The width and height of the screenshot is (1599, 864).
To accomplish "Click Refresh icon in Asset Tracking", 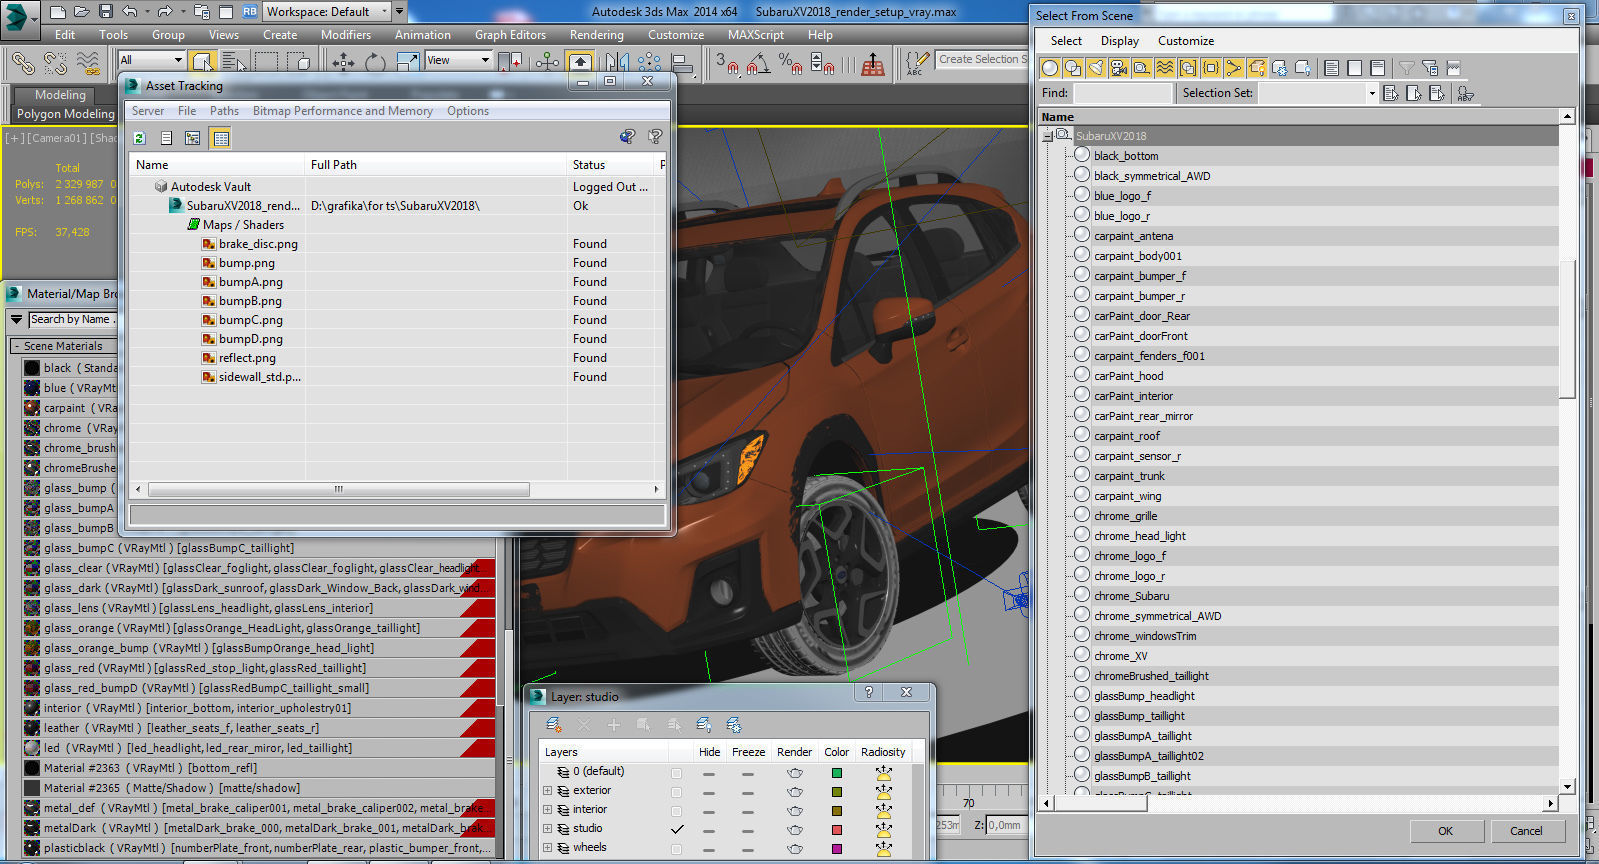I will [140, 138].
